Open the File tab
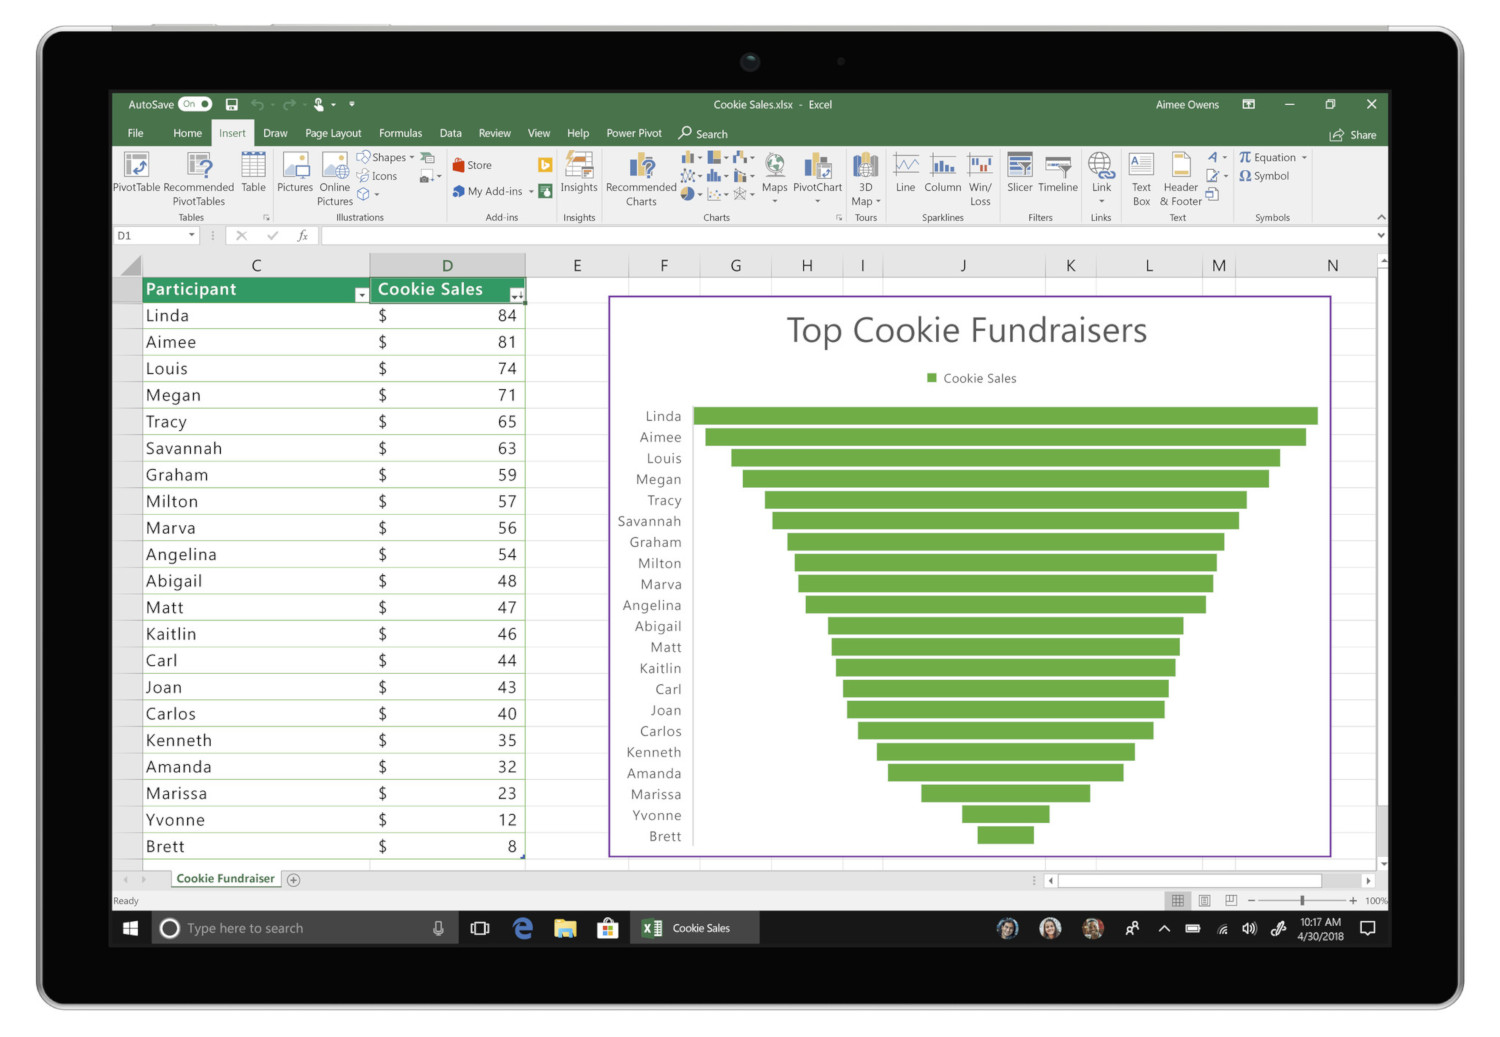The image size is (1500, 1037). point(136,133)
